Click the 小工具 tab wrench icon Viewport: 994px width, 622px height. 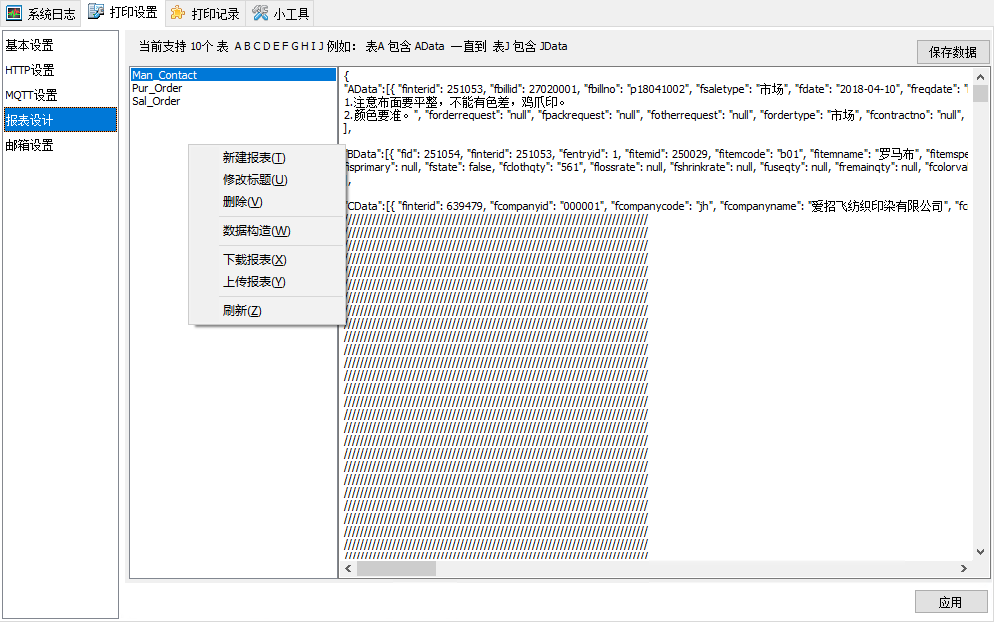[260, 13]
